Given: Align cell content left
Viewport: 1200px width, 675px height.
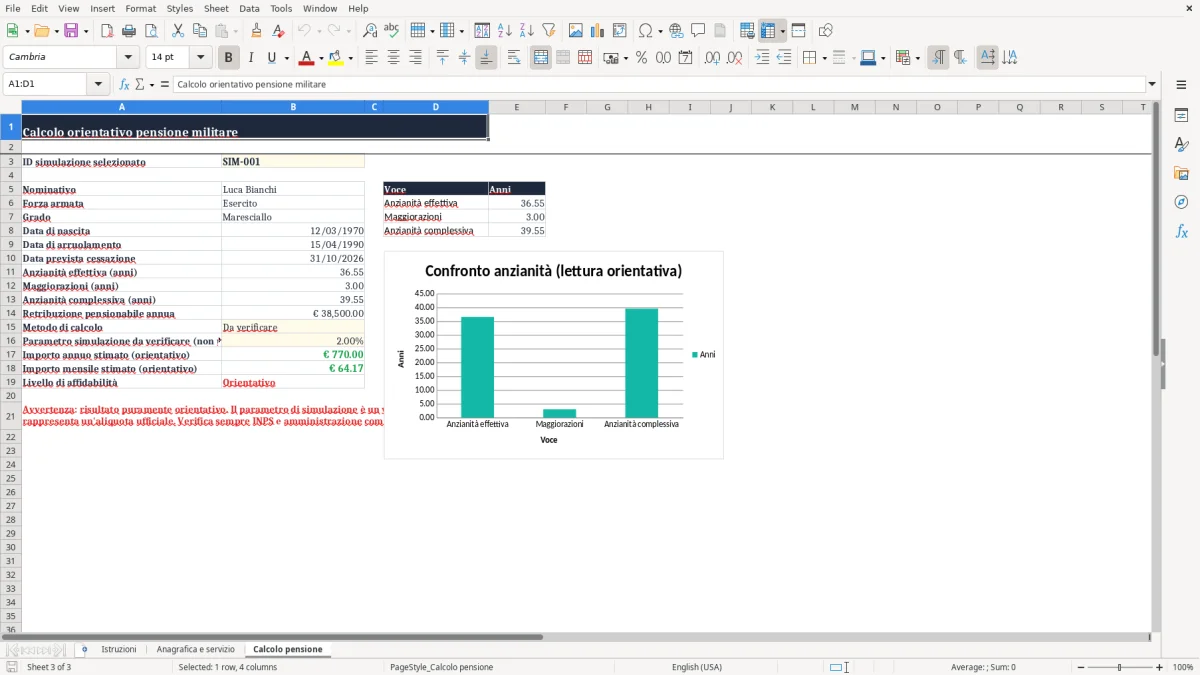Looking at the screenshot, I should (x=372, y=58).
